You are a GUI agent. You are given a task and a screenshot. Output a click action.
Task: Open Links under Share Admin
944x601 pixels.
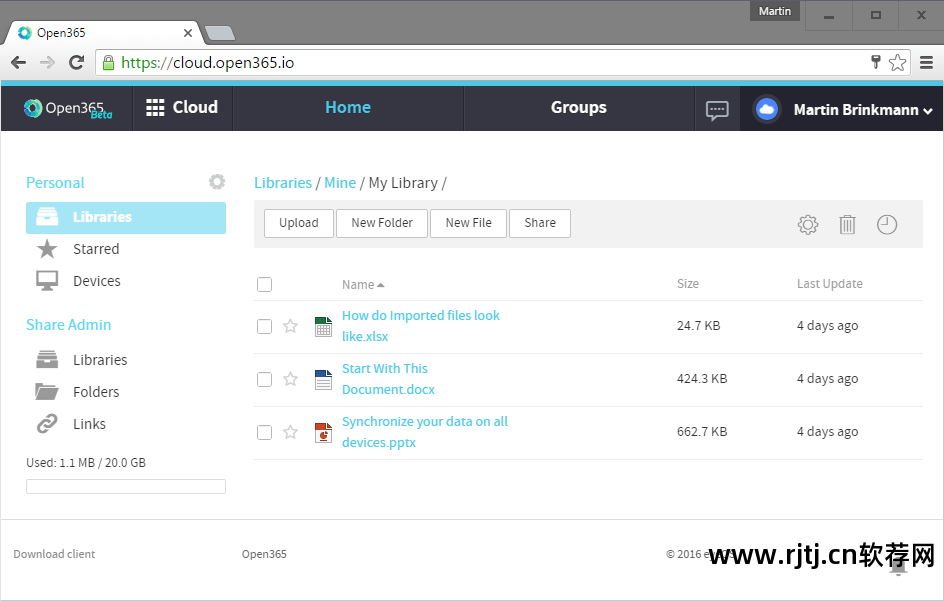(x=89, y=424)
